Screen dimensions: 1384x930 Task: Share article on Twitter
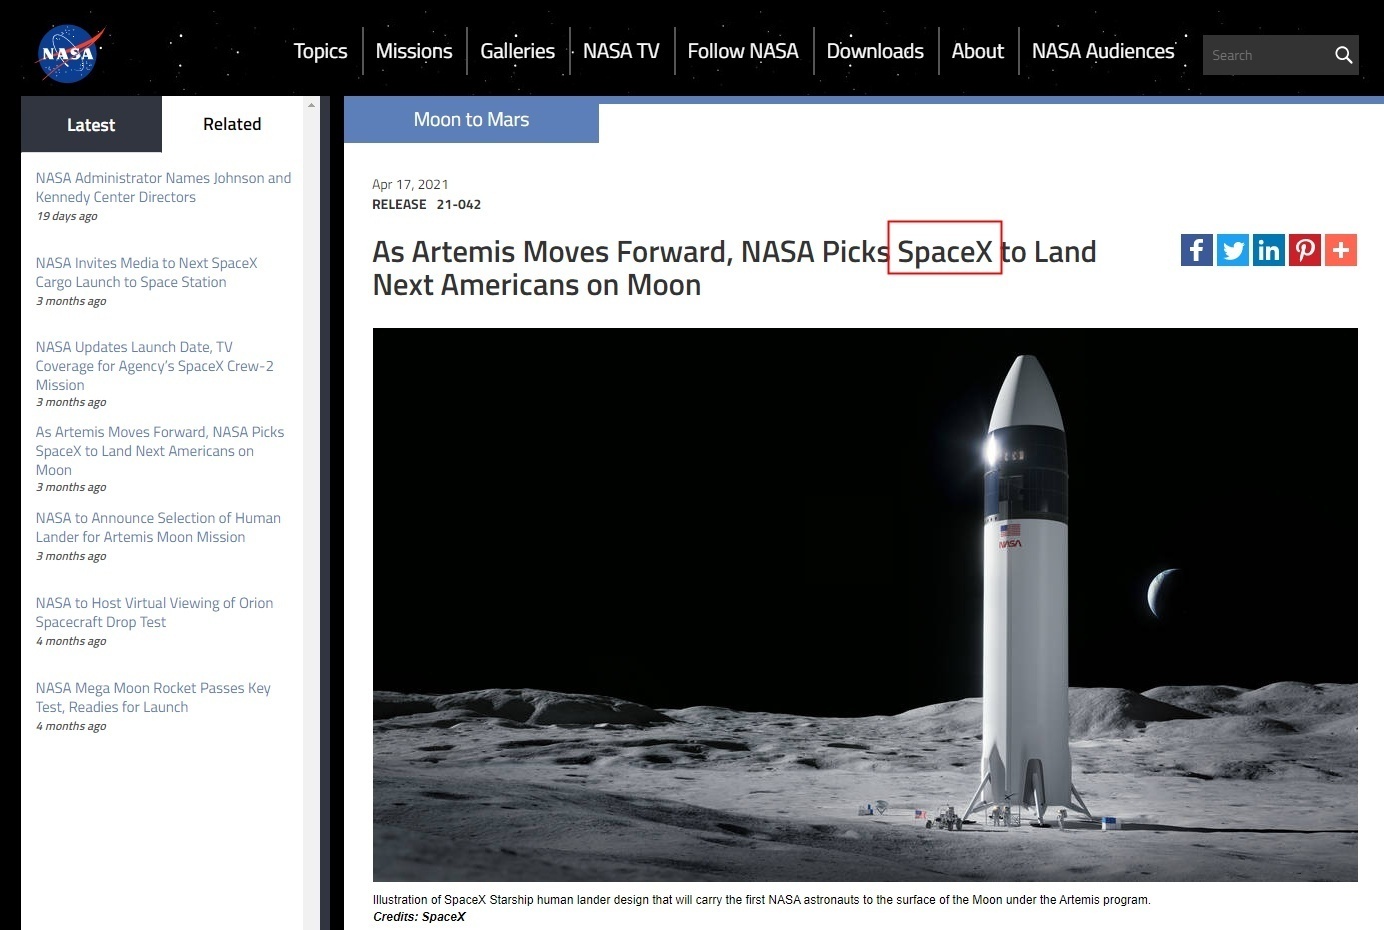(x=1232, y=250)
